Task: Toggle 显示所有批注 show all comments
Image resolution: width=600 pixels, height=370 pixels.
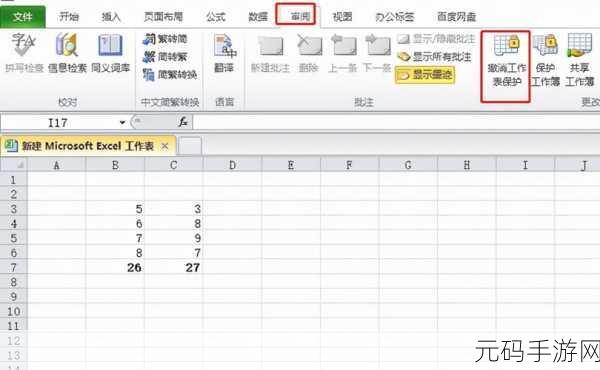Action: click(x=434, y=57)
